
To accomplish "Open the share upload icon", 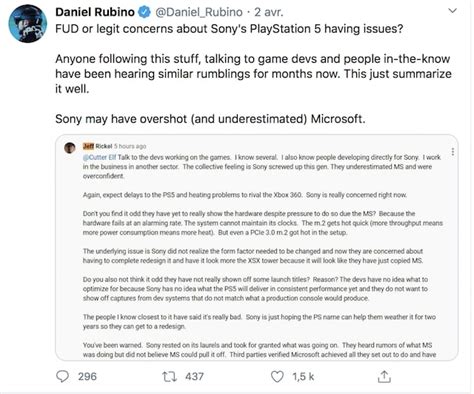I will pos(384,376).
